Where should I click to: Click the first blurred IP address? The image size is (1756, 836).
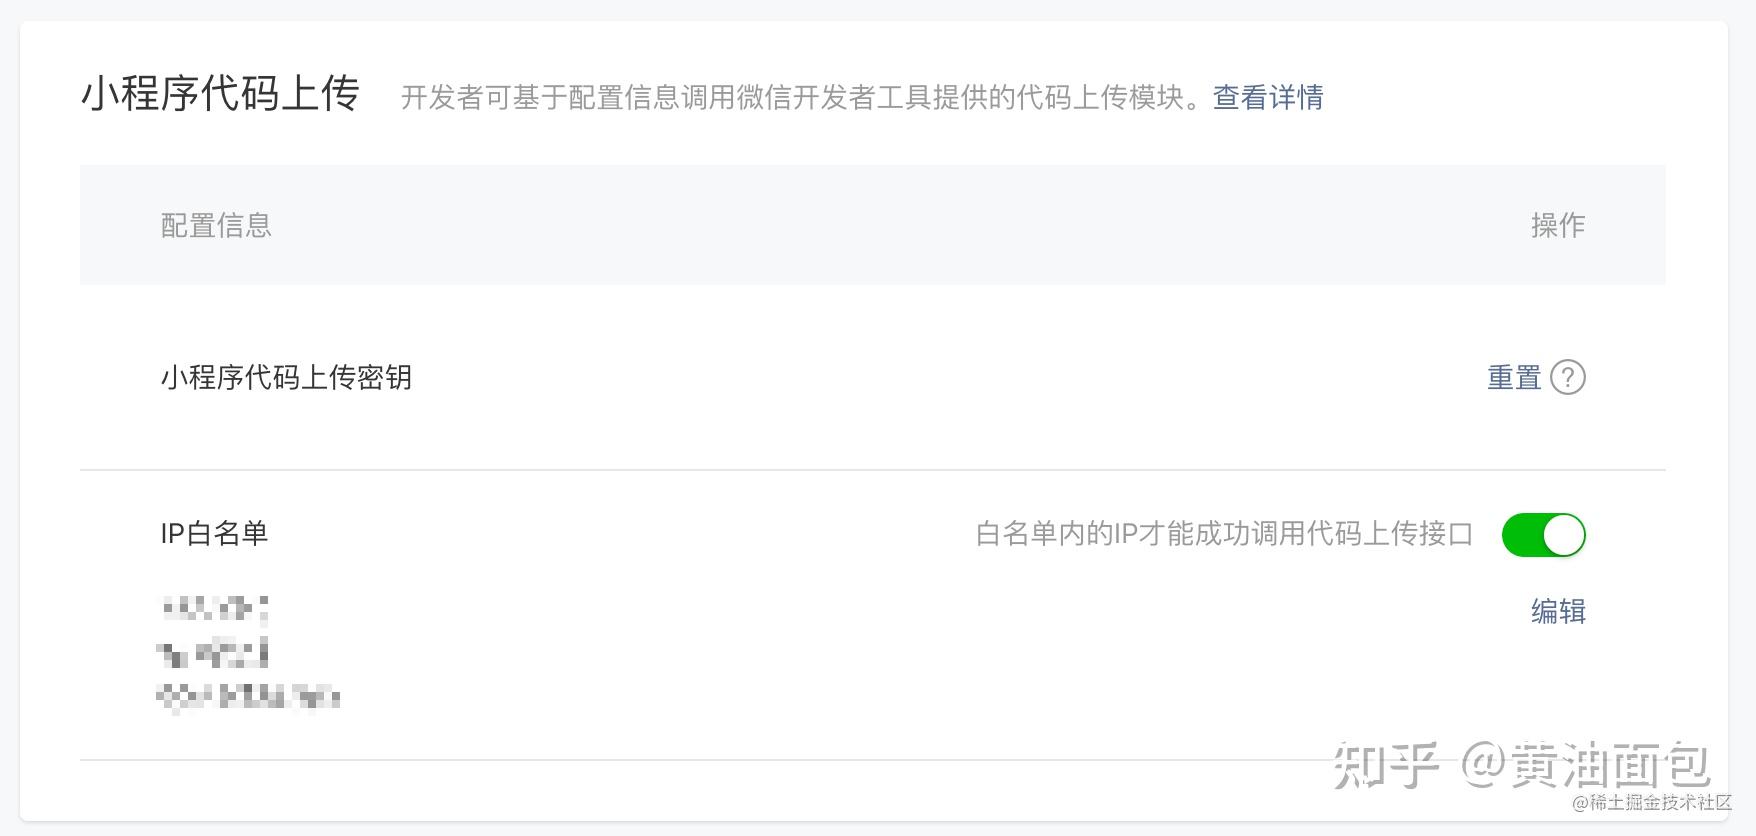[x=214, y=608]
